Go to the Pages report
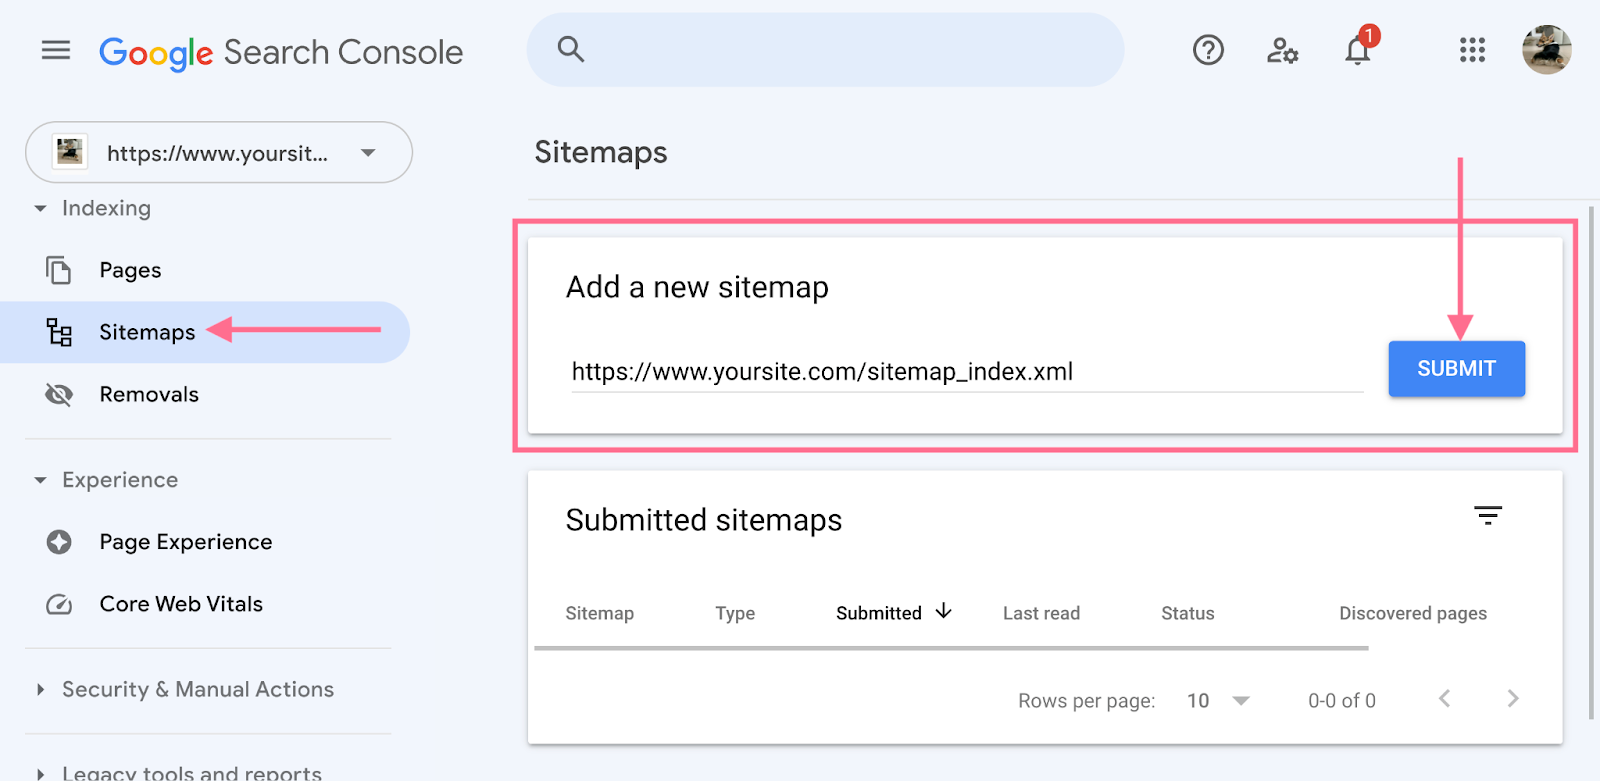 130,270
